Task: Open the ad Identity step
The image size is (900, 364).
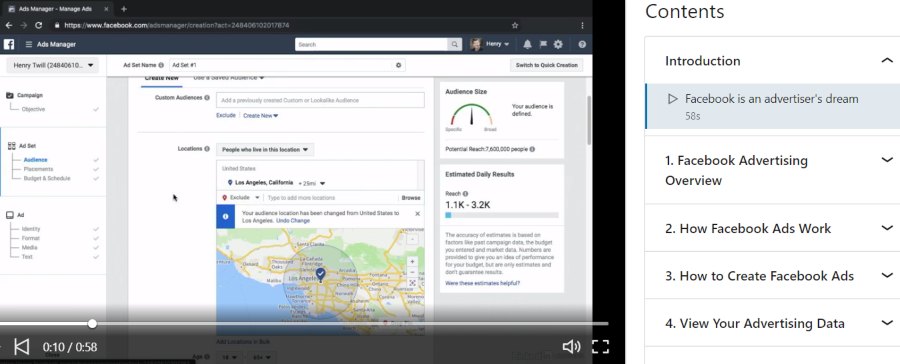Action: click(x=31, y=229)
